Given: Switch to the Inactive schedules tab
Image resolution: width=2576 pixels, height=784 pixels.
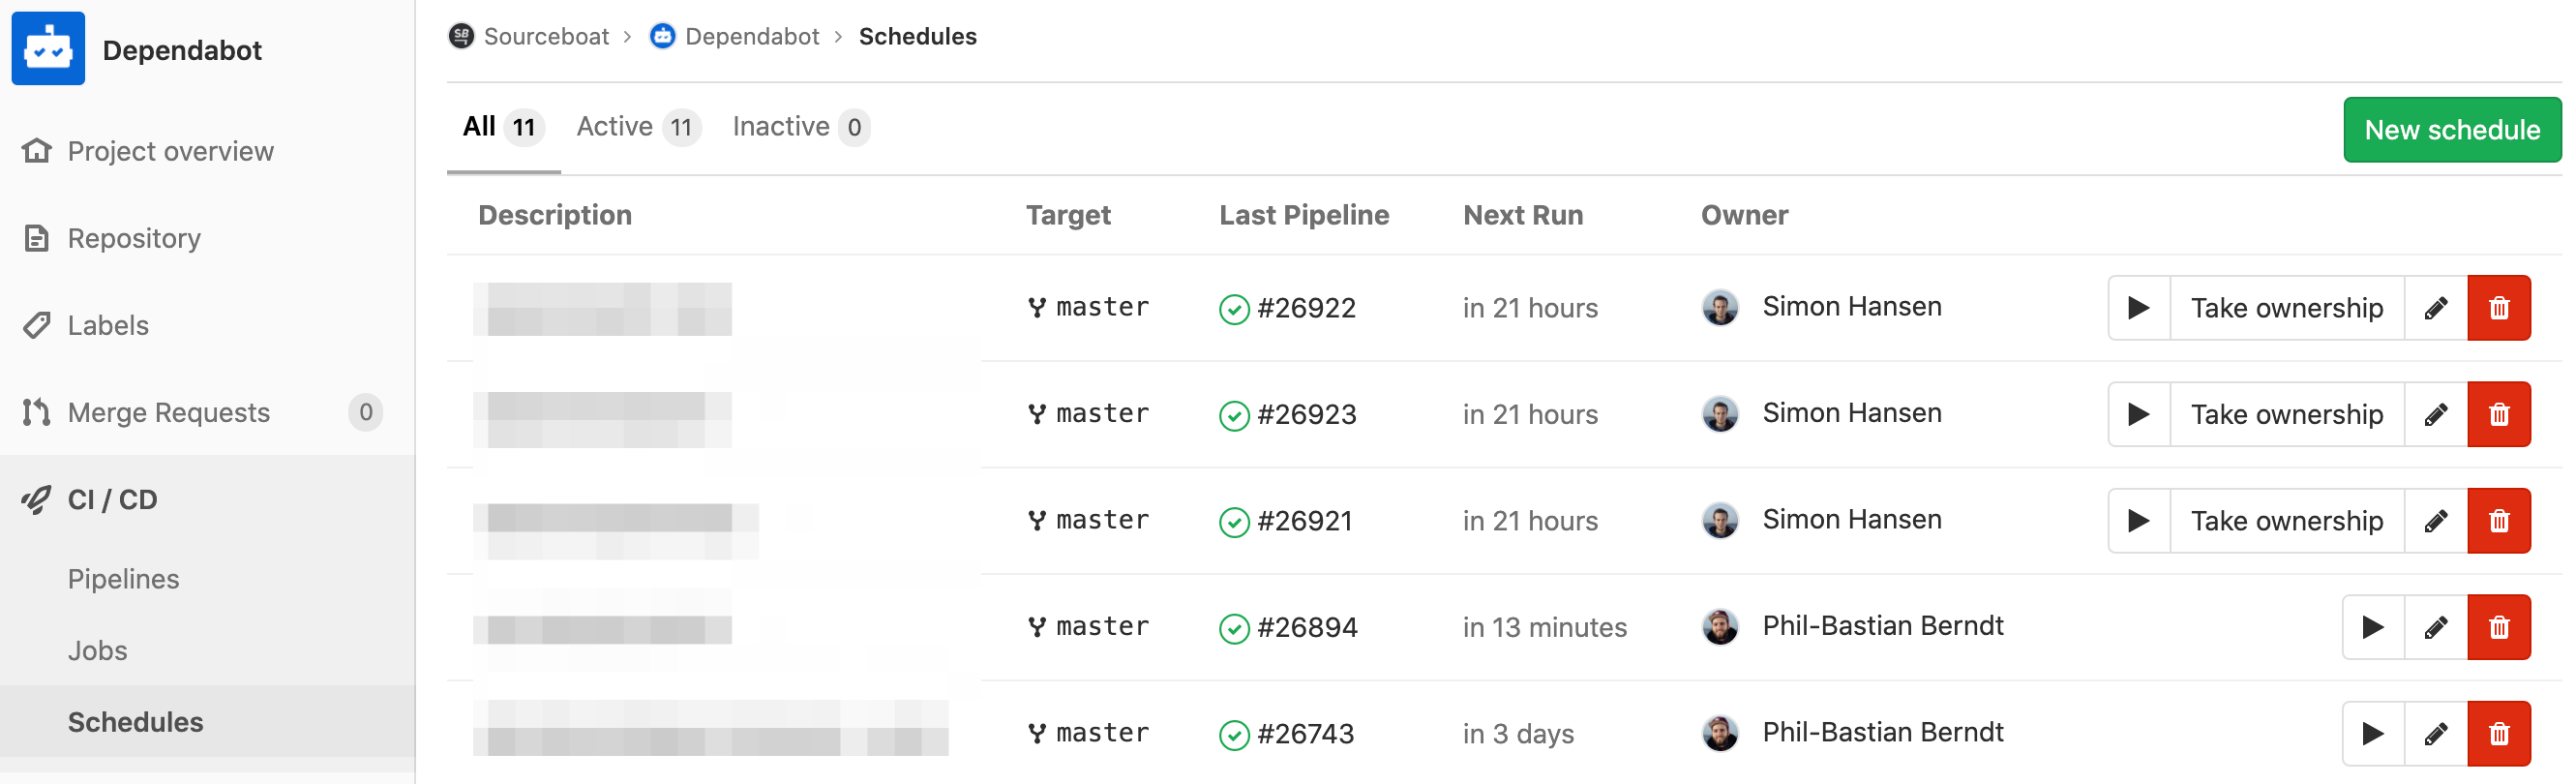Looking at the screenshot, I should pos(799,127).
